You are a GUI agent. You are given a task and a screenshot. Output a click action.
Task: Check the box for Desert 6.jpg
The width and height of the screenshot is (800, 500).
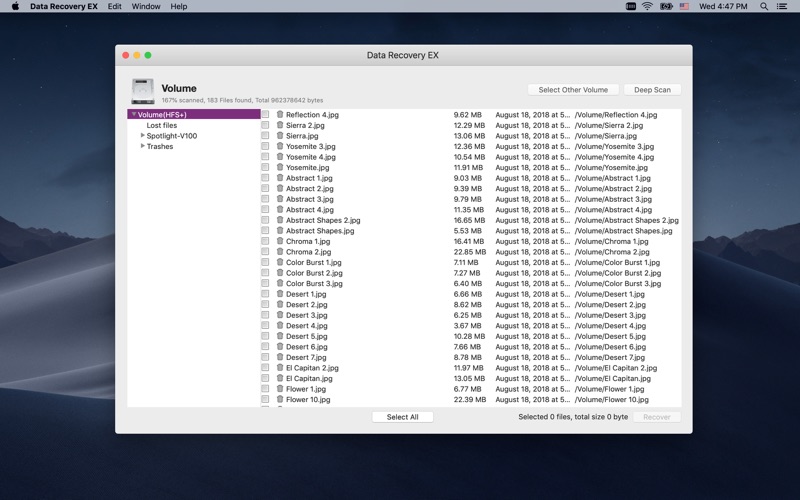265,346
